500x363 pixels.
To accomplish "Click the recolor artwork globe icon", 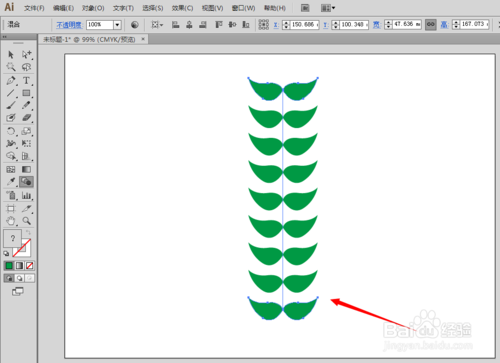I will click(x=135, y=25).
